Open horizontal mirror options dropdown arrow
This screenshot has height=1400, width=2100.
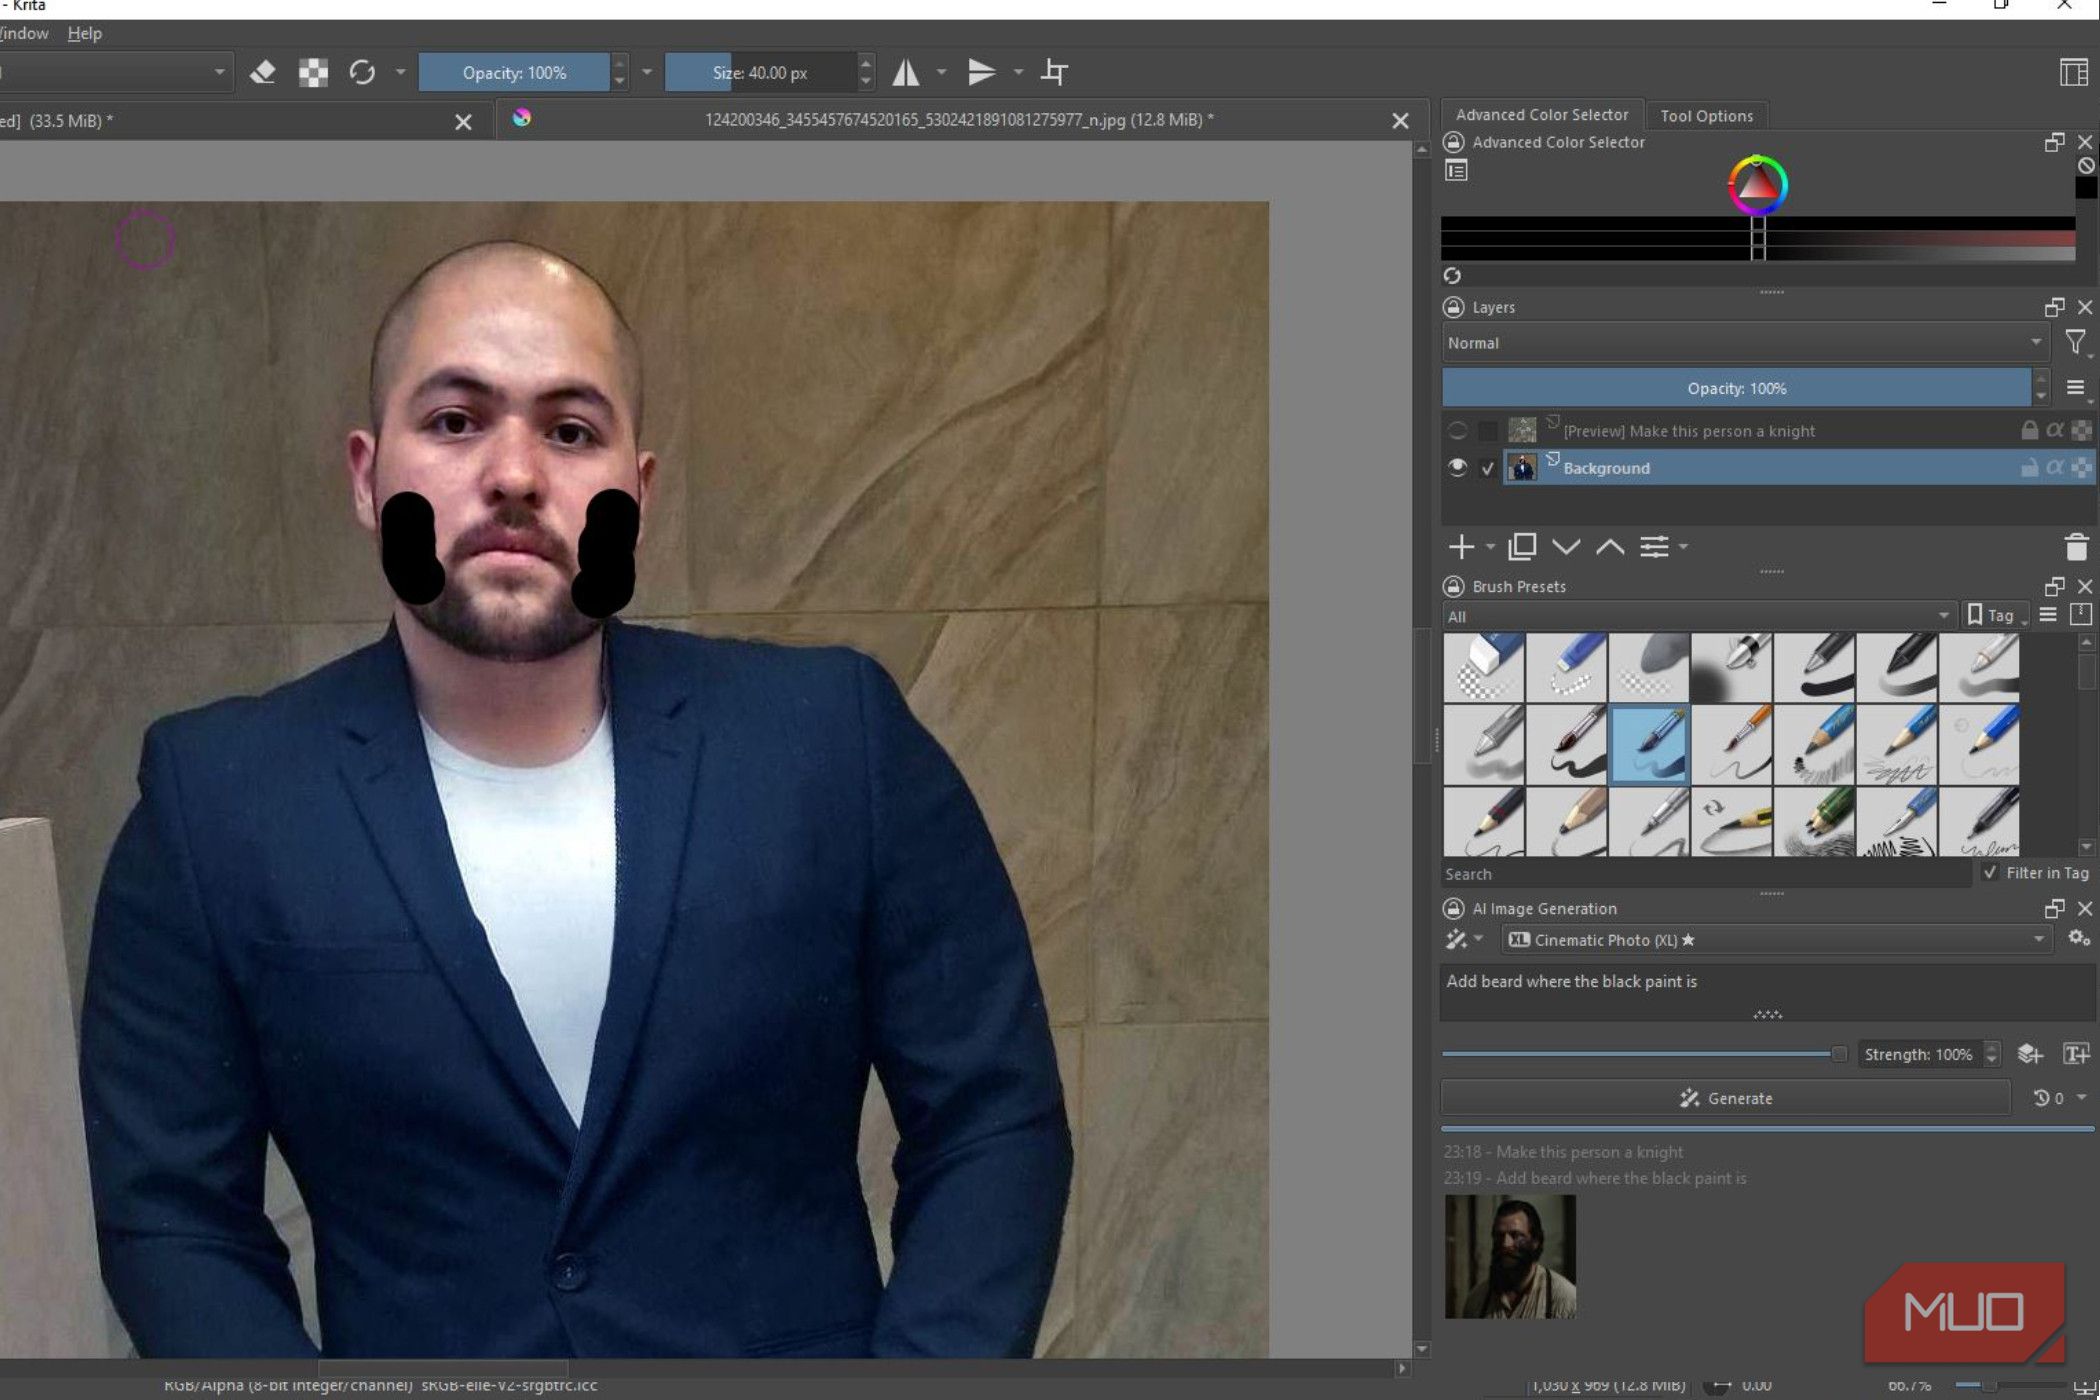[941, 72]
